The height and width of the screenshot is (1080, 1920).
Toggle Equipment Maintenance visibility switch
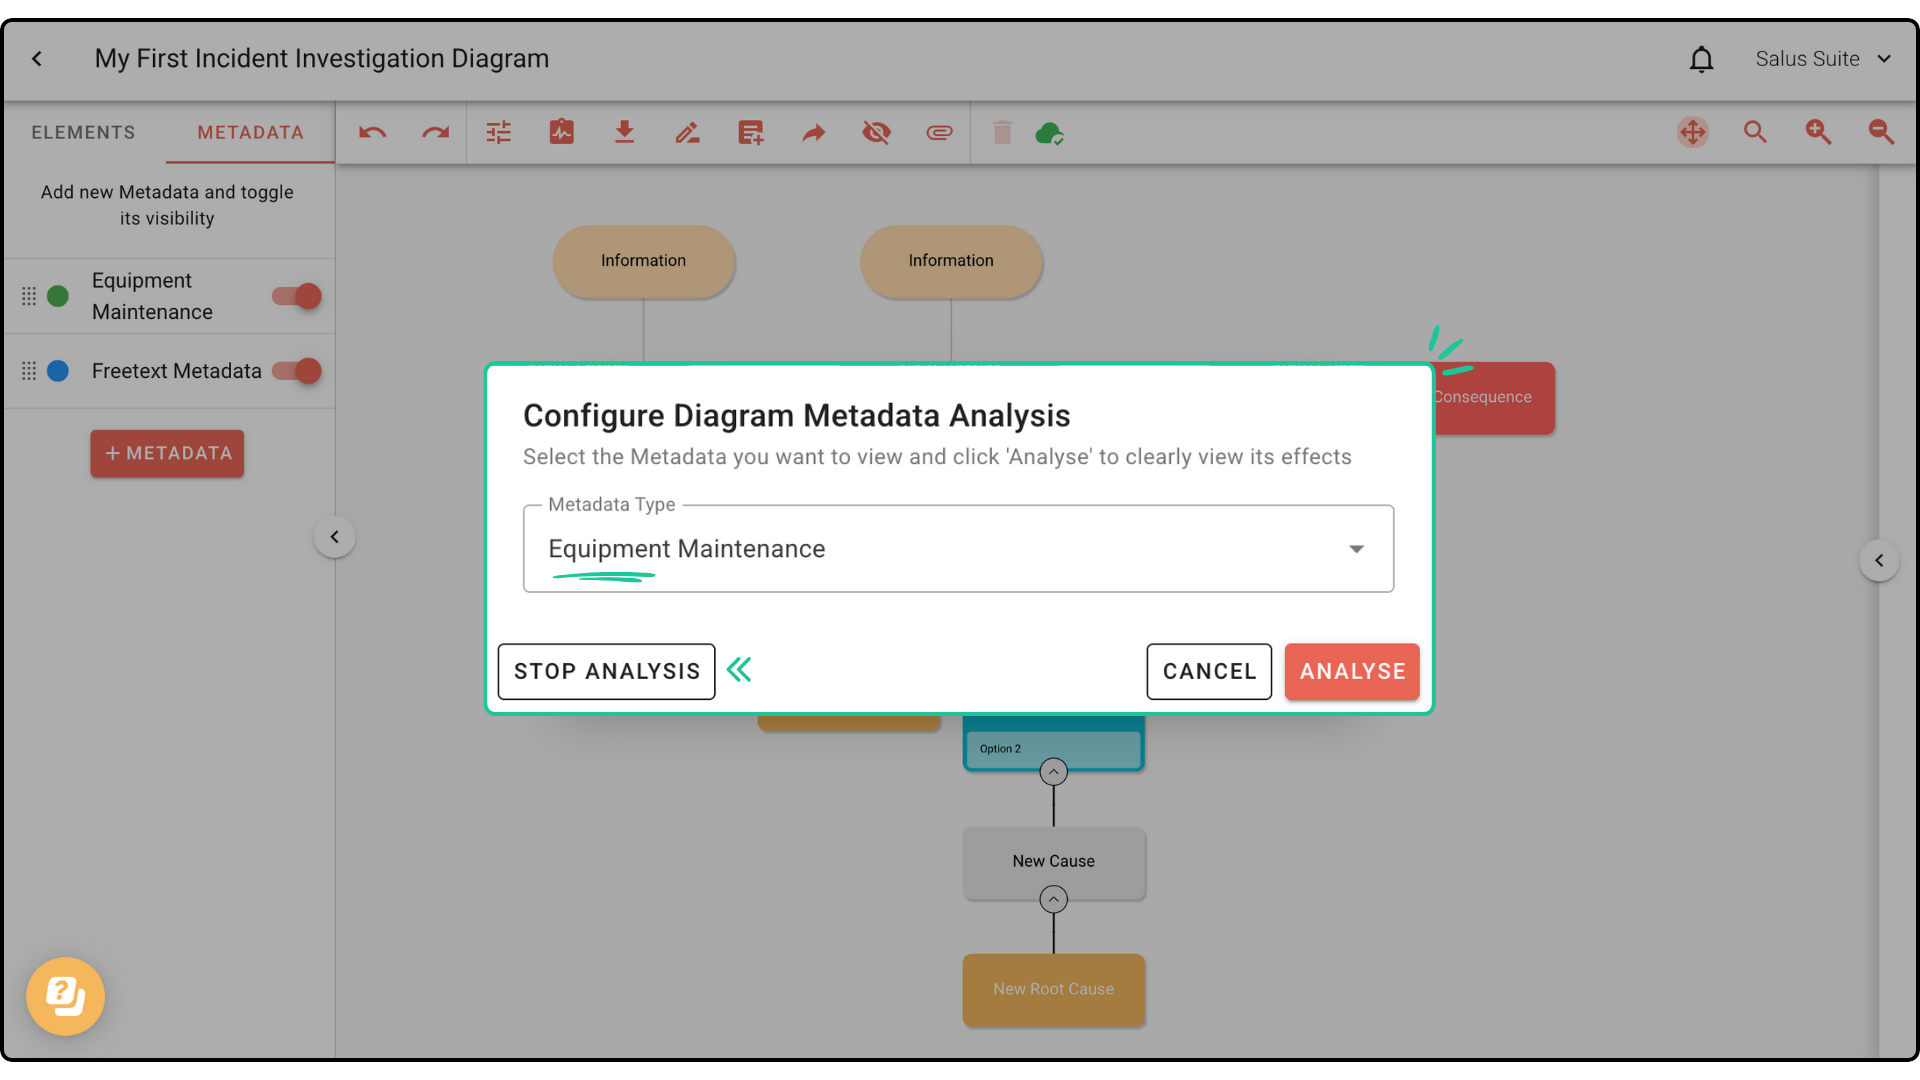(297, 296)
